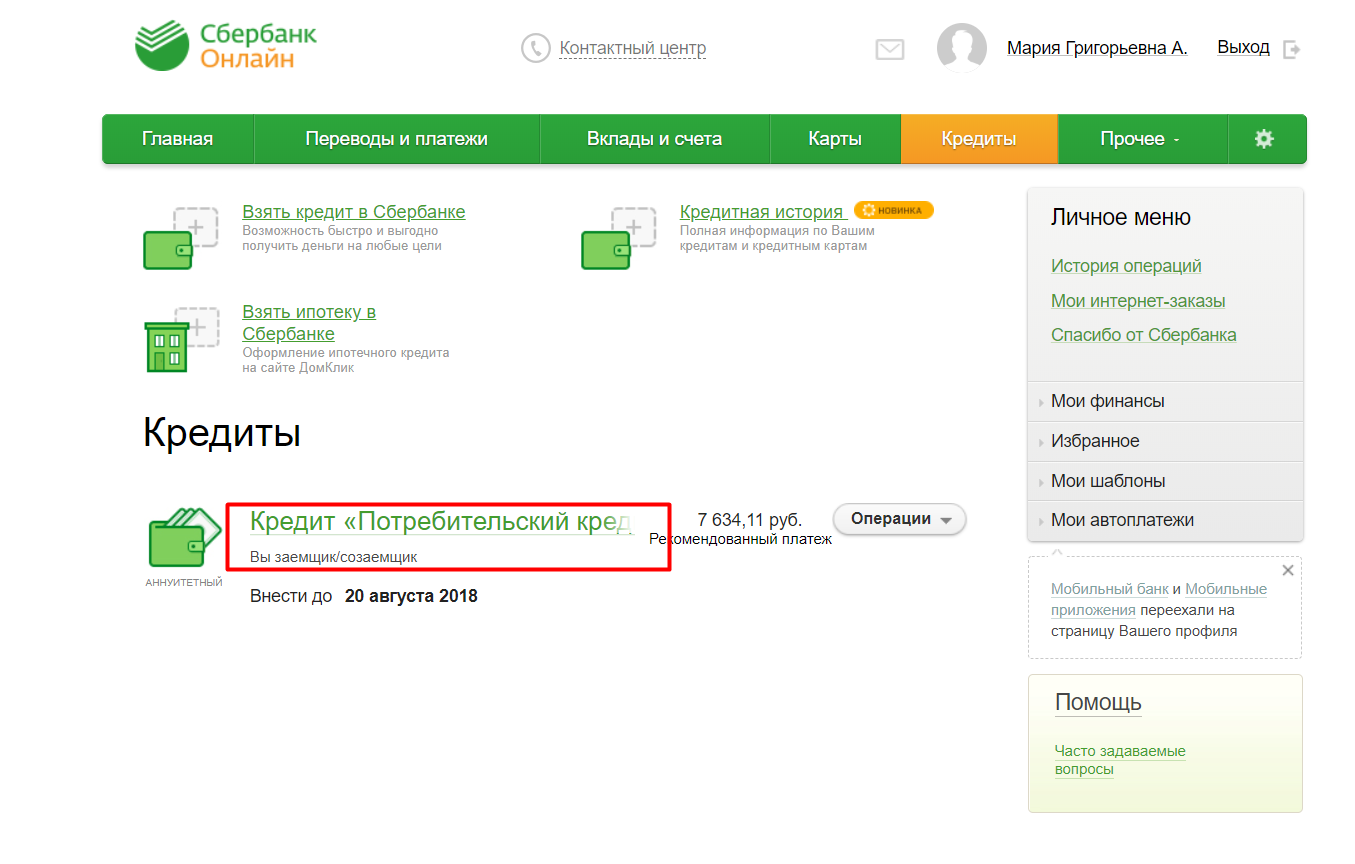Click the Личное меню heading
This screenshot has height=864, width=1355.
[x=1121, y=217]
